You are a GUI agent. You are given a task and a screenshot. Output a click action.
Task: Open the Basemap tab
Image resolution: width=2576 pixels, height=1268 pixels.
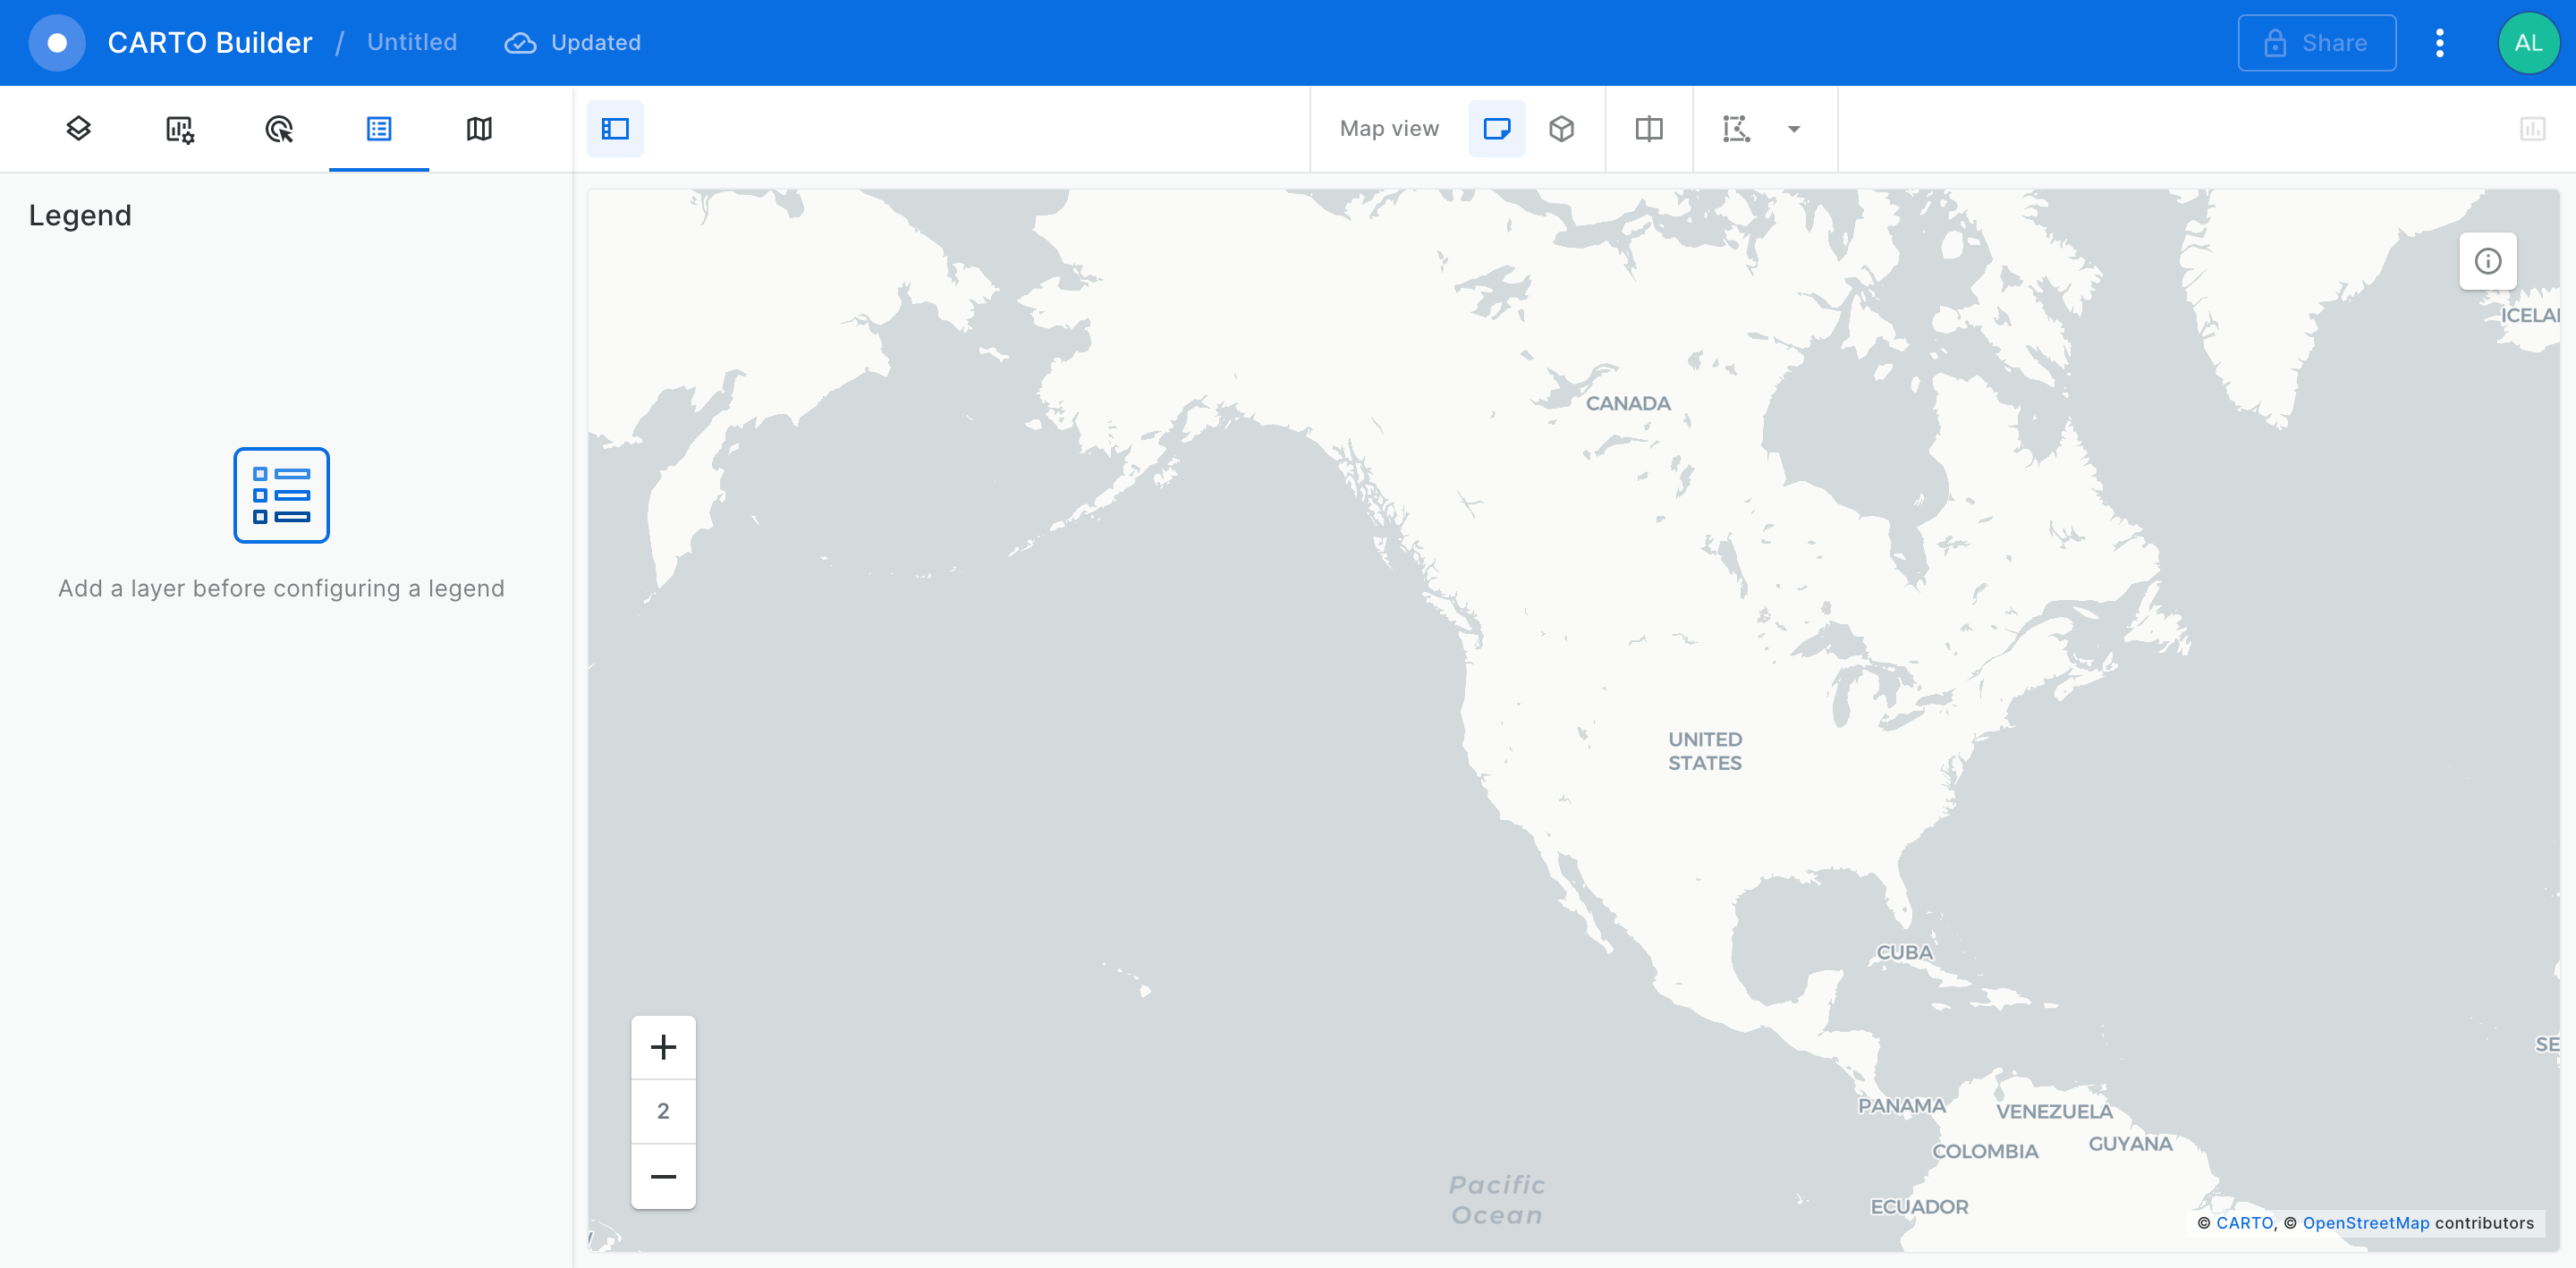(x=479, y=129)
